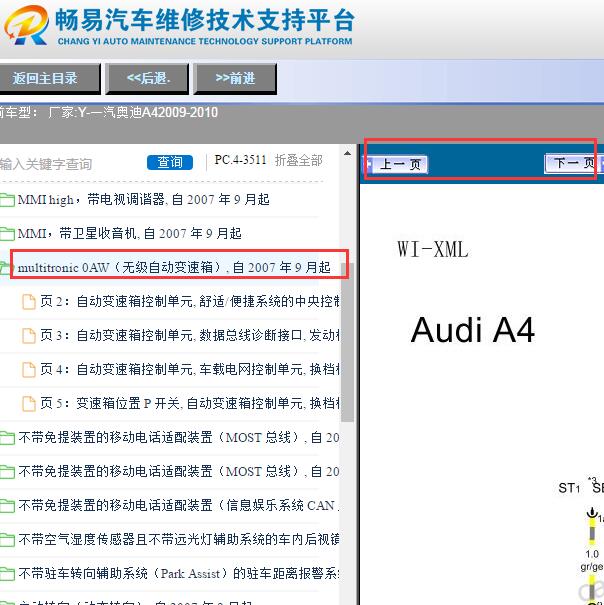Expand folder icon of 不带免提装置 (信息娱乐系统 CAN)
This screenshot has height=605, width=604.
pyautogui.click(x=7, y=506)
